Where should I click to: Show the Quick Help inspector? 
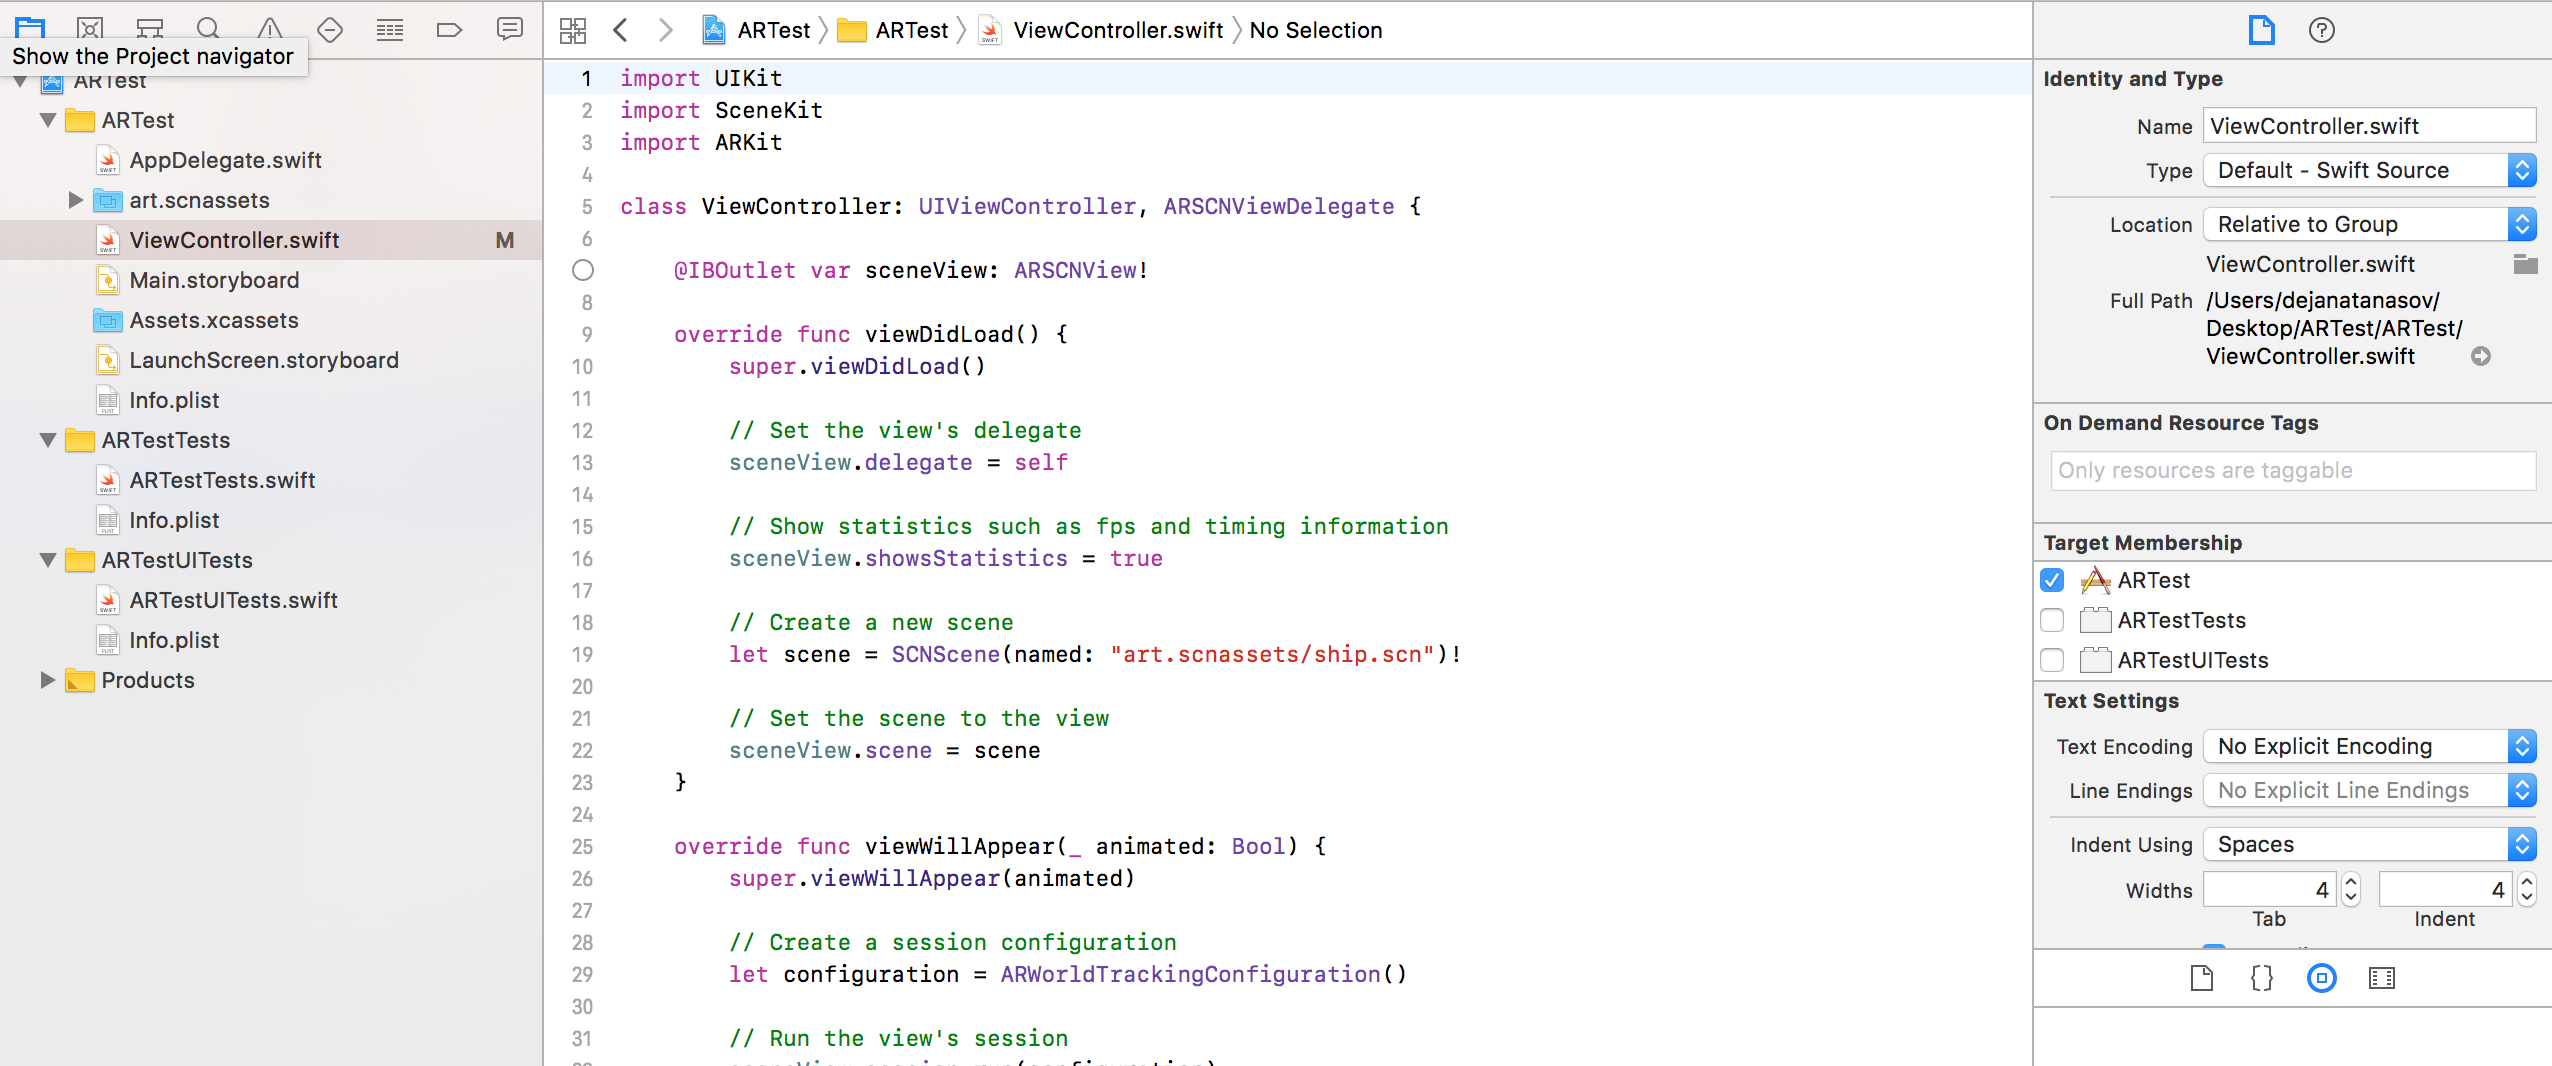coord(2321,30)
